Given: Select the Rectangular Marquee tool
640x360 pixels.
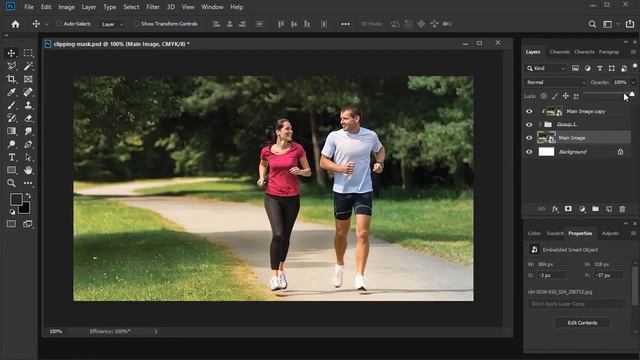Looking at the screenshot, I should tap(28, 53).
